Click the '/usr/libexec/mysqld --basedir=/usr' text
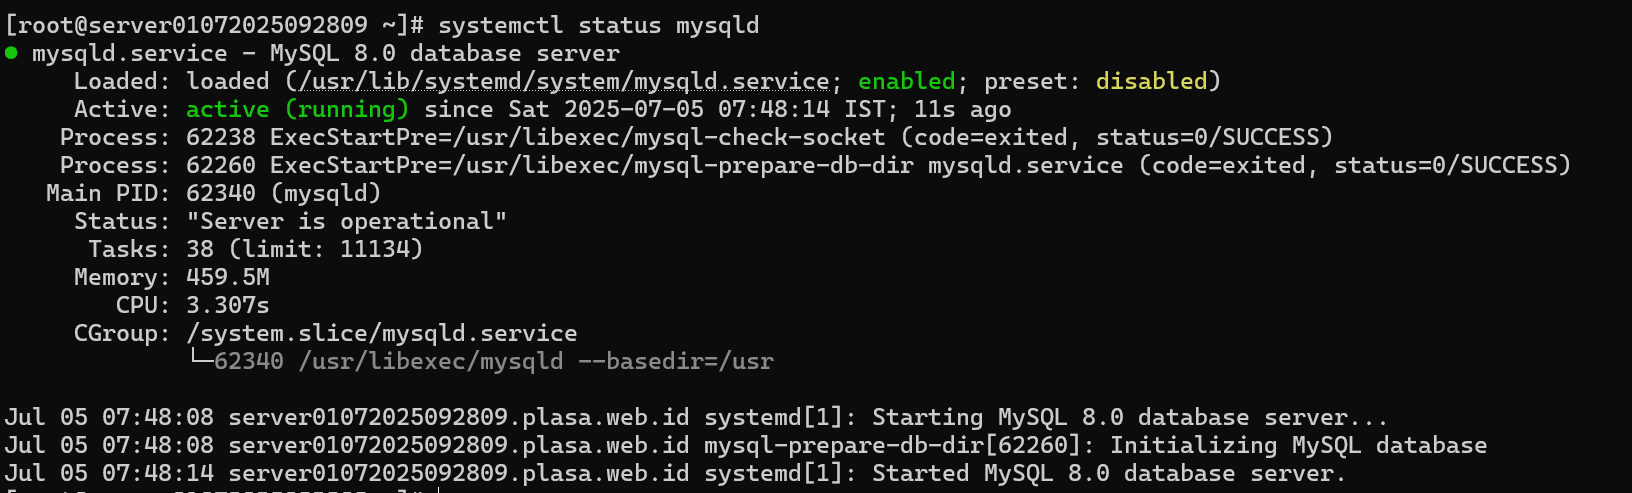This screenshot has width=1632, height=493. pyautogui.click(x=536, y=361)
